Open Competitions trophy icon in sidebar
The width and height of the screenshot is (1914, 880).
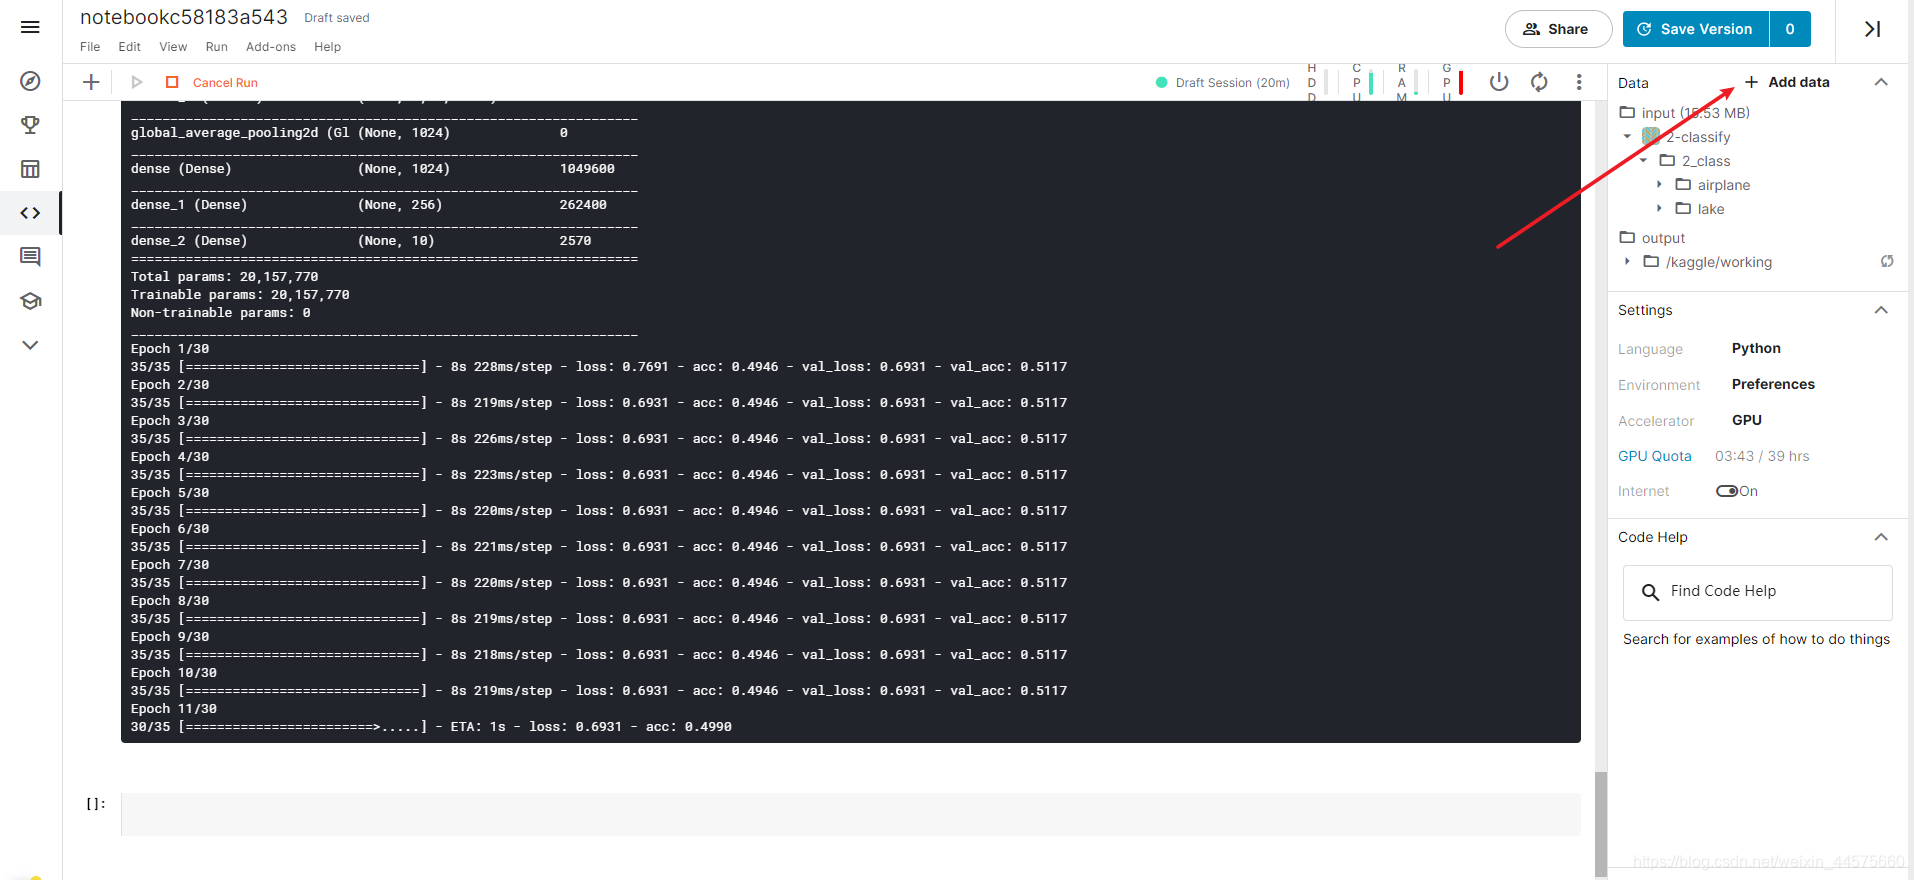click(x=30, y=125)
